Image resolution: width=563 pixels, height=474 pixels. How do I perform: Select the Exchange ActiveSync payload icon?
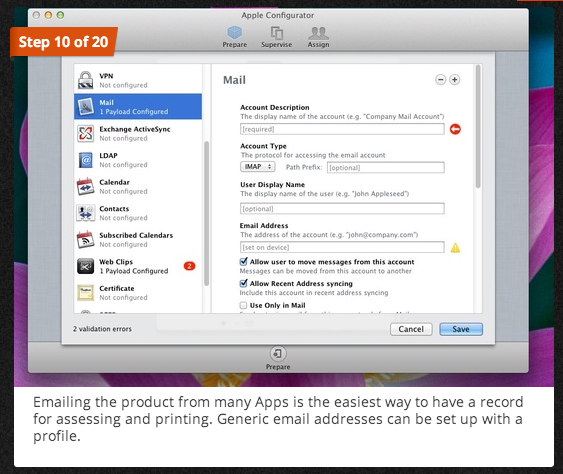click(x=85, y=133)
